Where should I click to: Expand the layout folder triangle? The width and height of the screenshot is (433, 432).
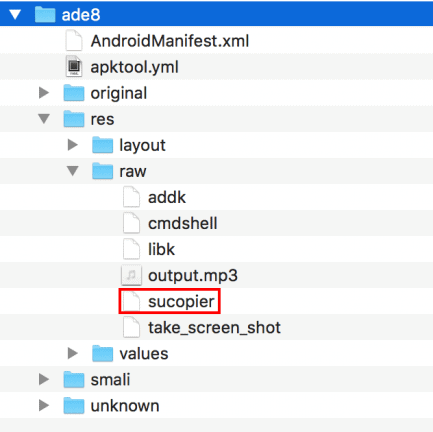(x=73, y=145)
